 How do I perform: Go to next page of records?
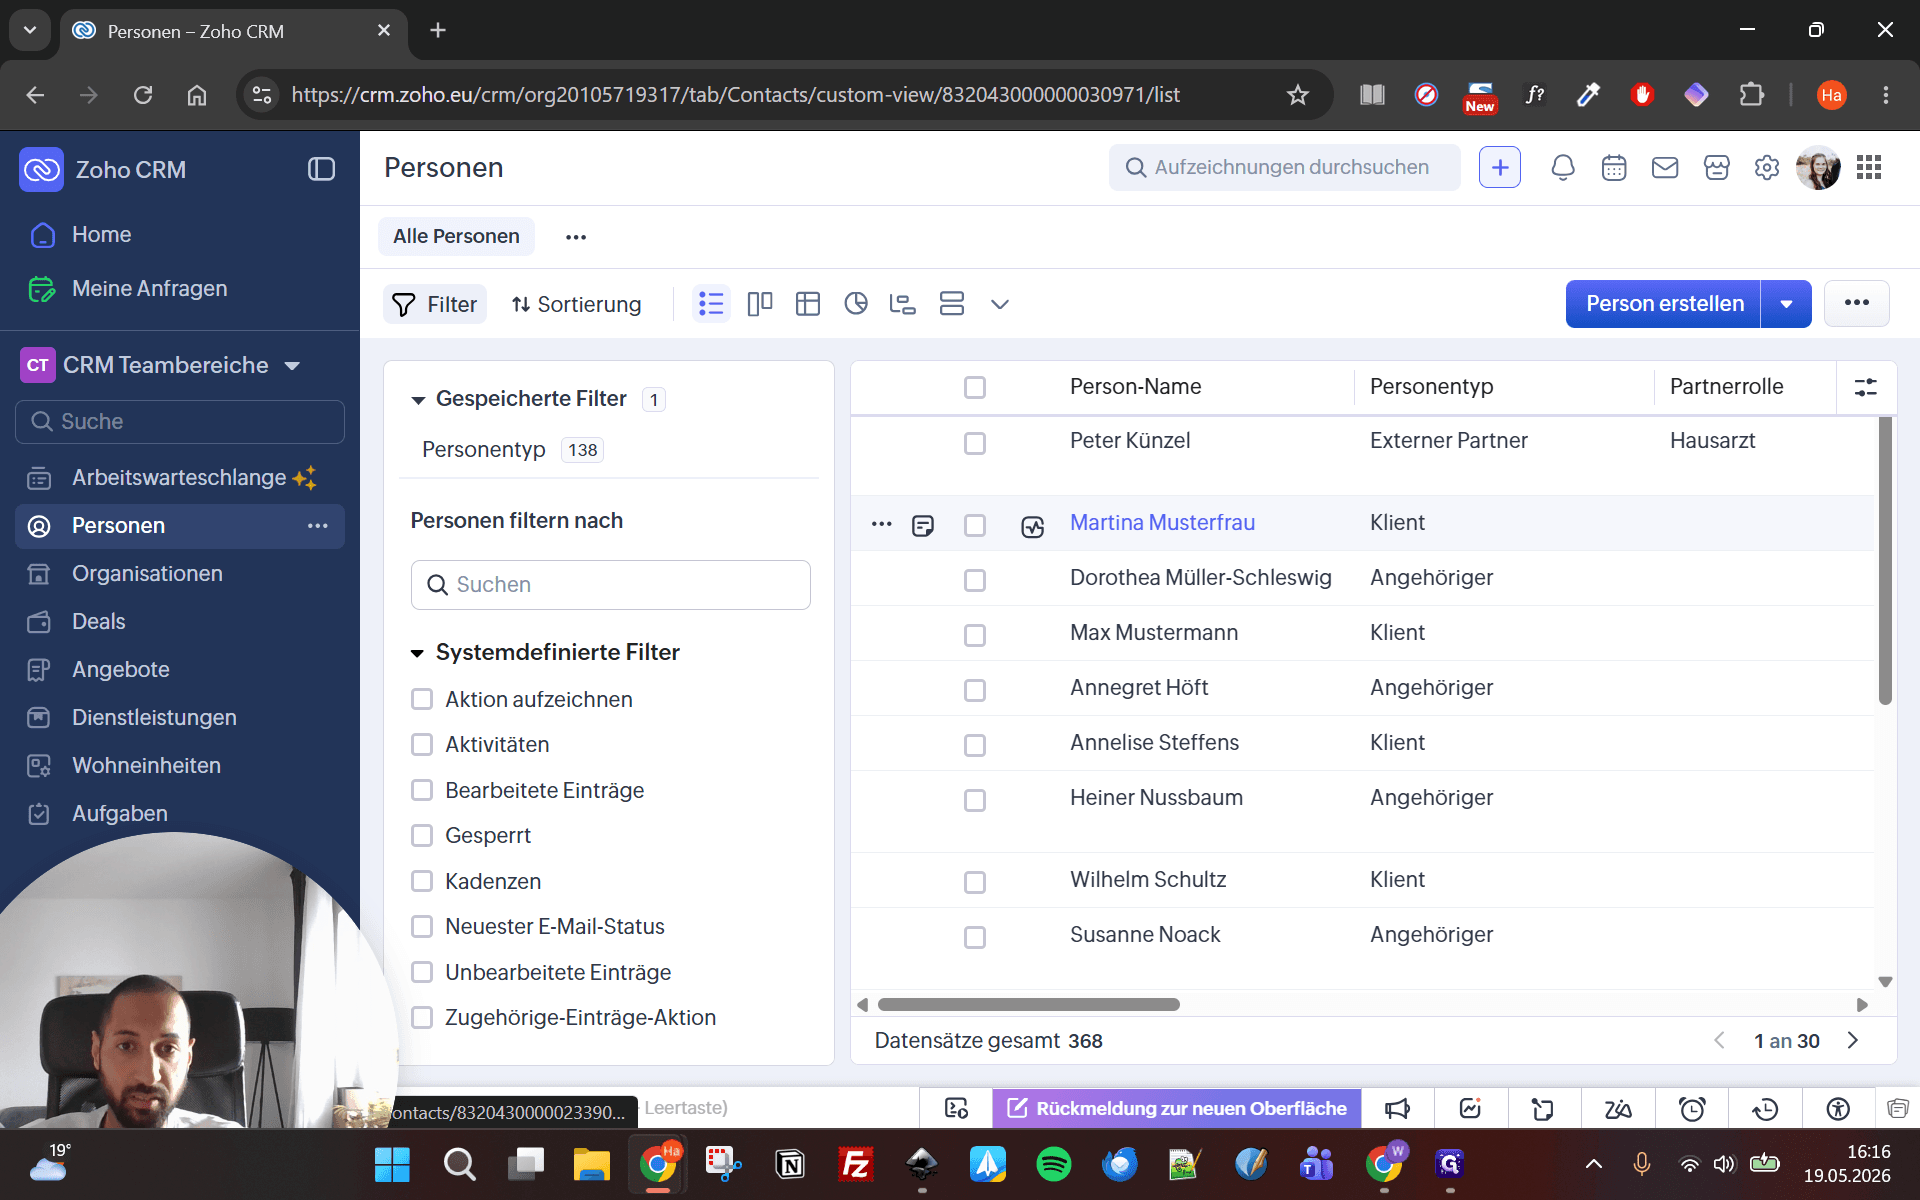pos(1853,1040)
